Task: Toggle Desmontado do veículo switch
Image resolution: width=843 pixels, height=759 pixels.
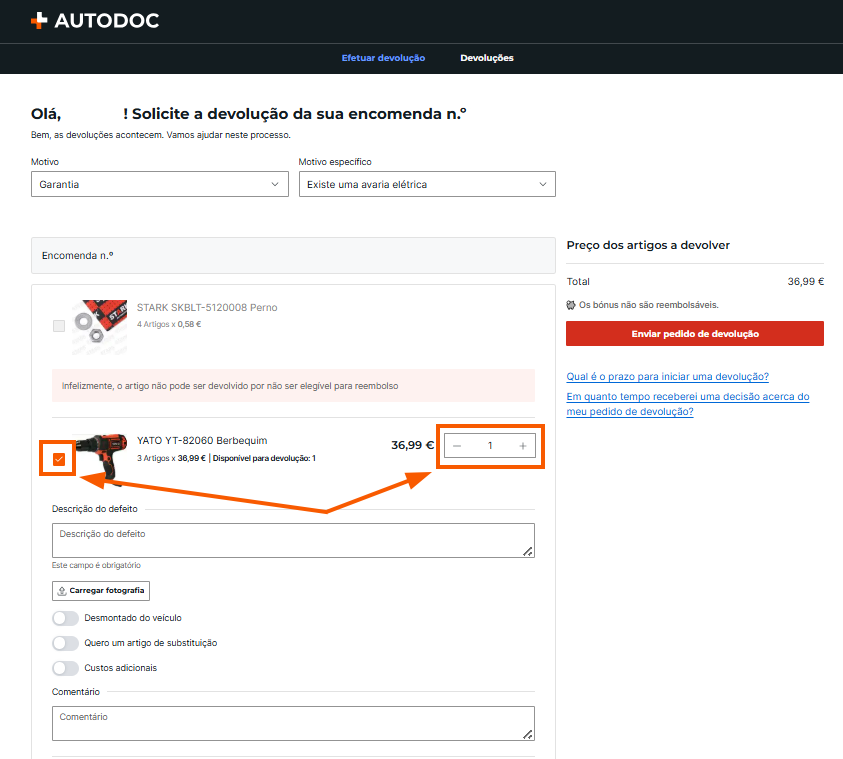Action: pos(66,618)
